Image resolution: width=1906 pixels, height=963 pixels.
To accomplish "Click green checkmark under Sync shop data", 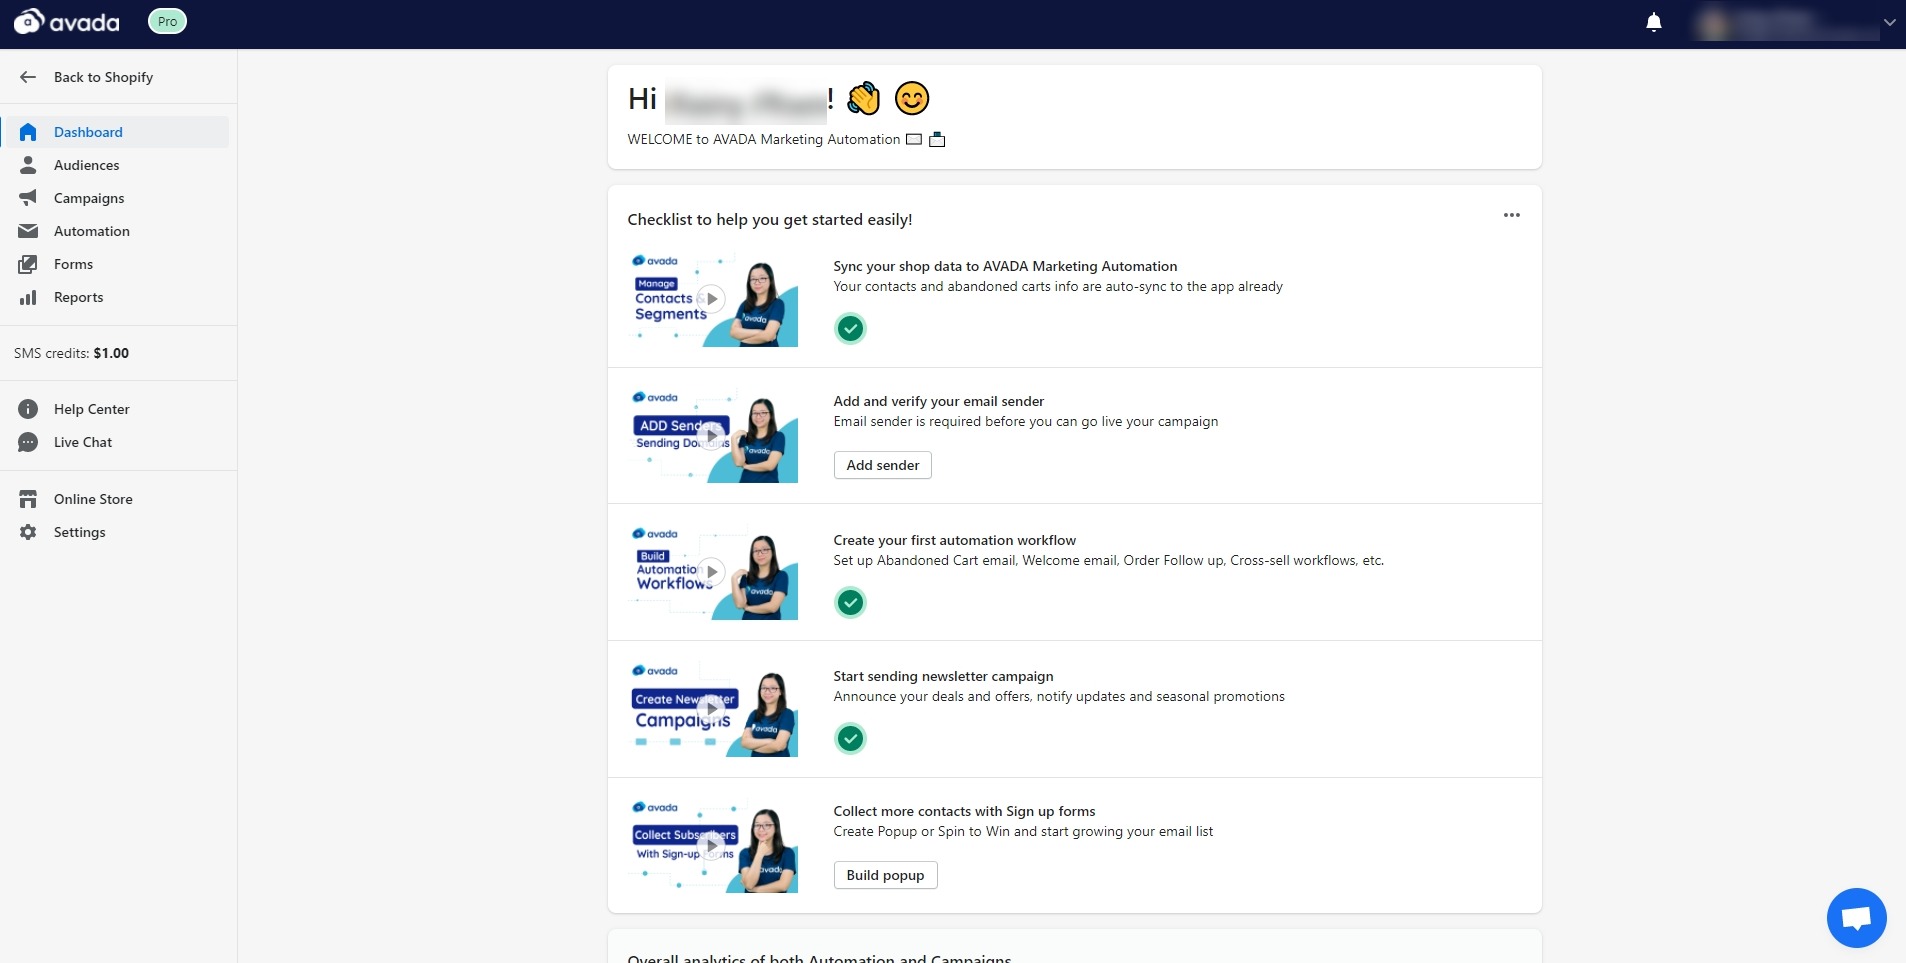I will 850,328.
